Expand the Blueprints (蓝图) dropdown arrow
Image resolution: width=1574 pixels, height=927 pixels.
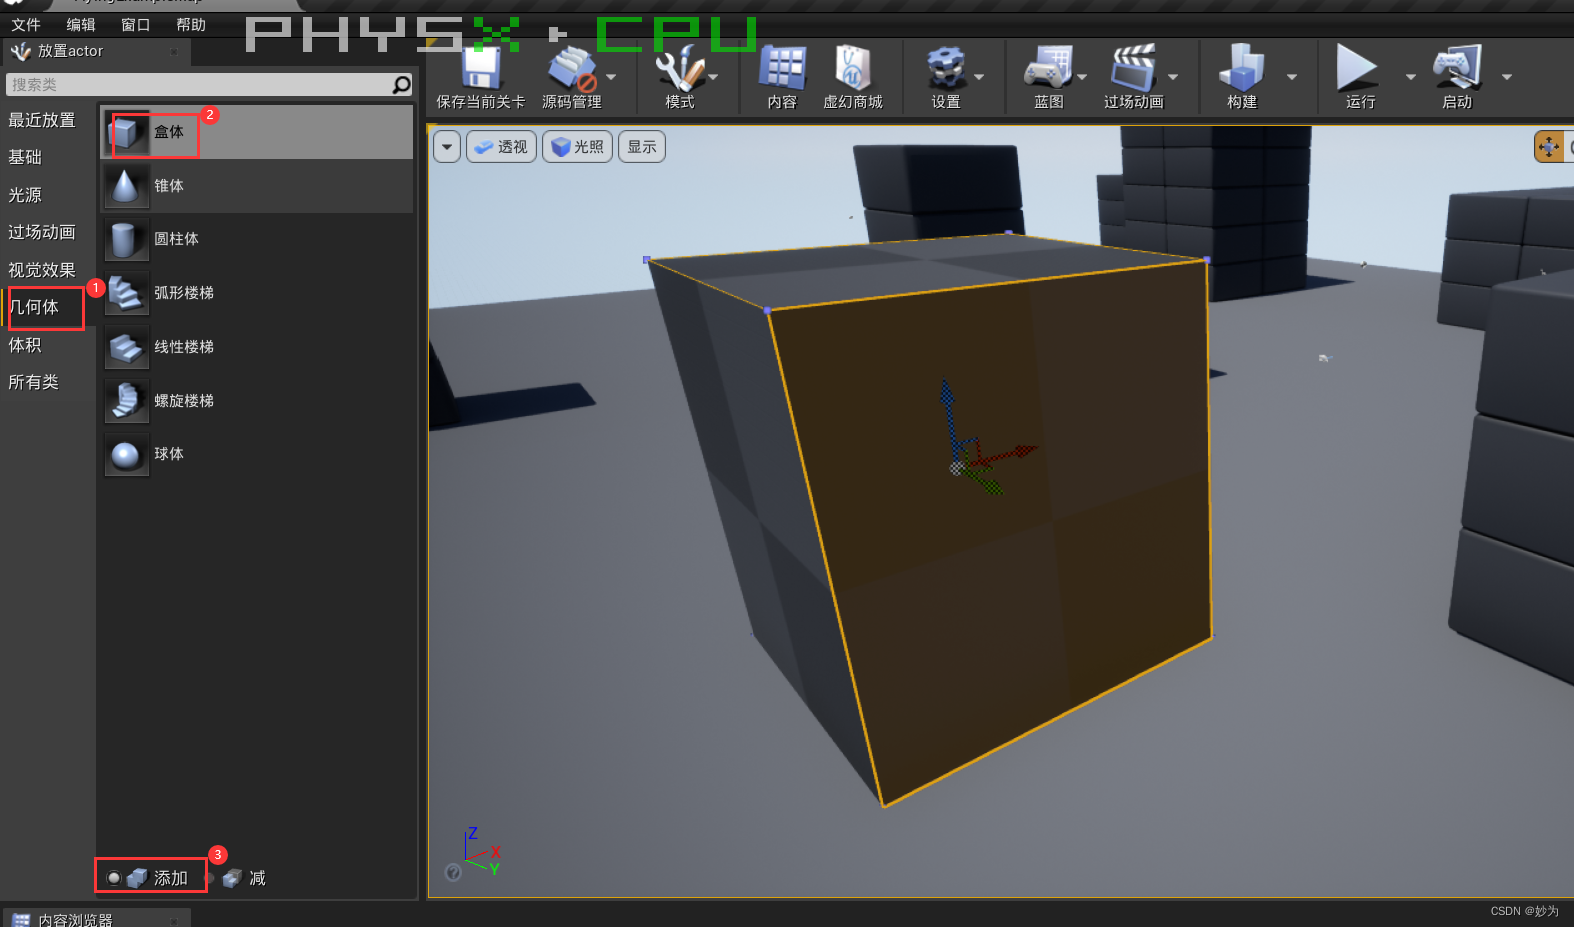[x=1082, y=77]
